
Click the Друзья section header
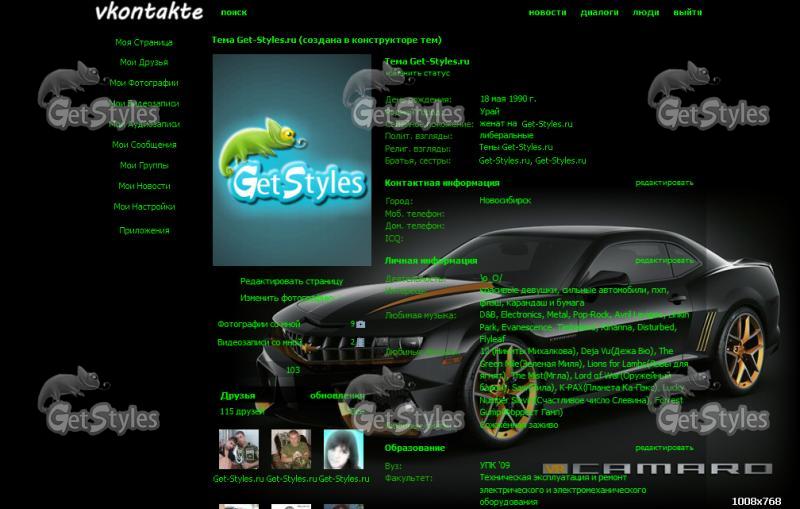pos(238,396)
